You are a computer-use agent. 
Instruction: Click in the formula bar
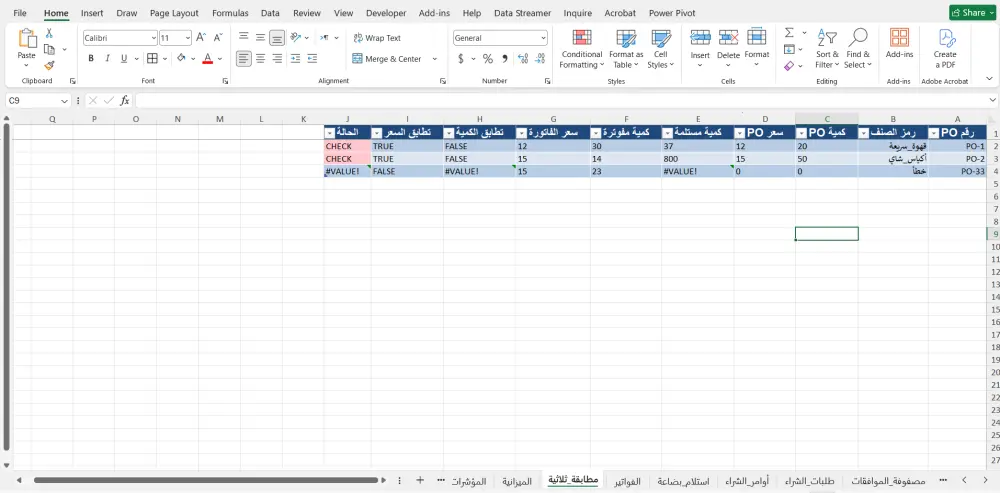click(561, 101)
